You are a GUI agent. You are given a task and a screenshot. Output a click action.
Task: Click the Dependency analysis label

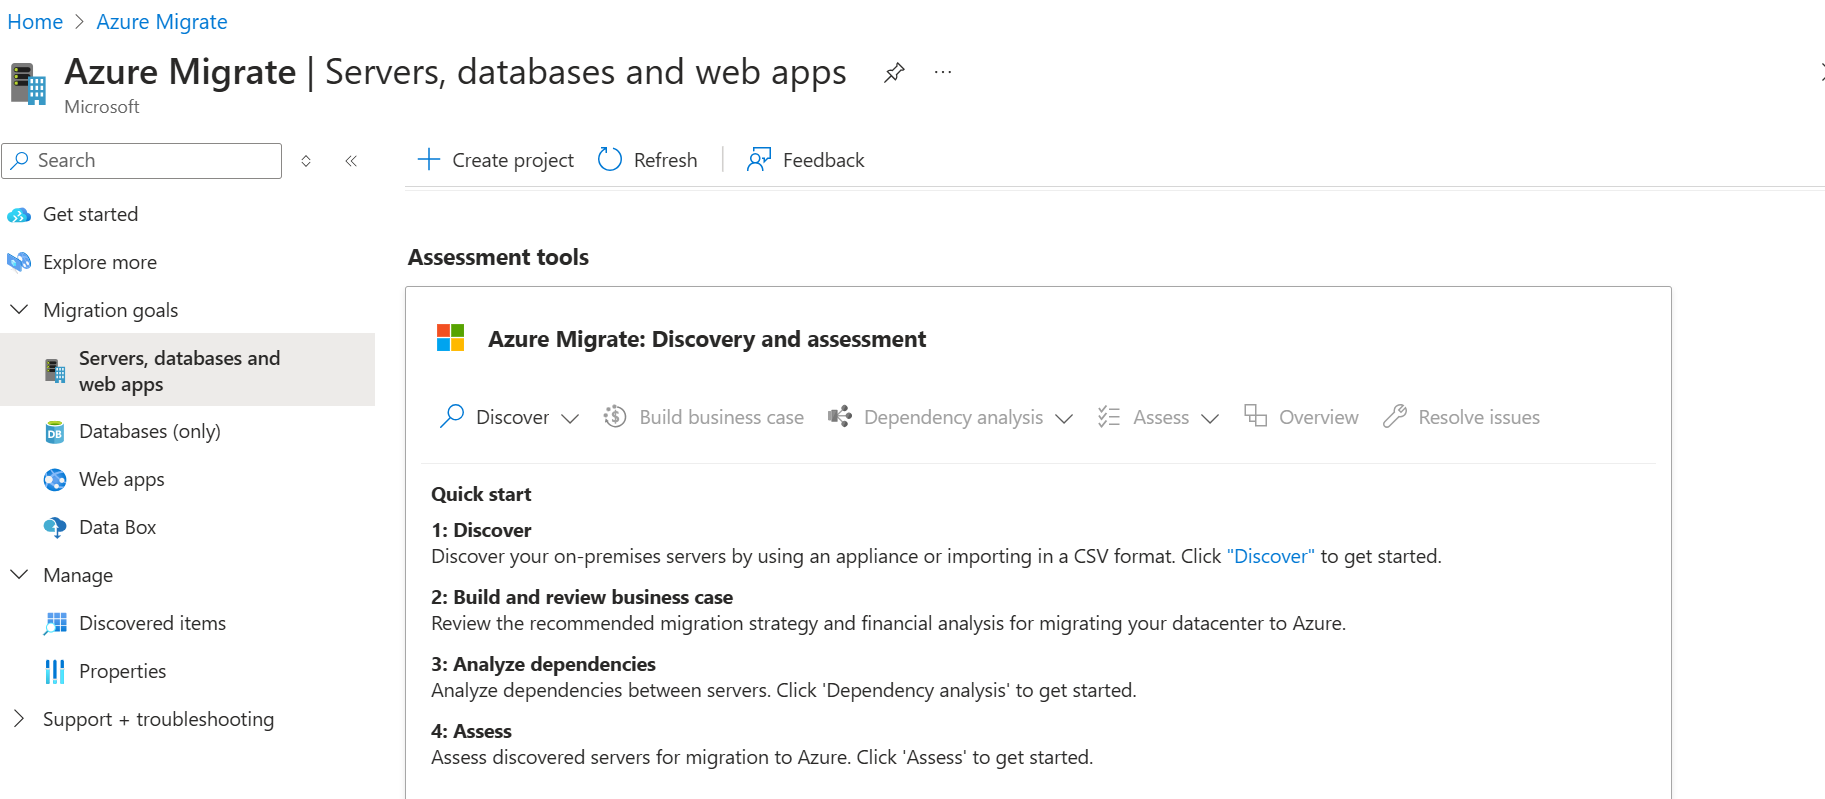tap(953, 417)
